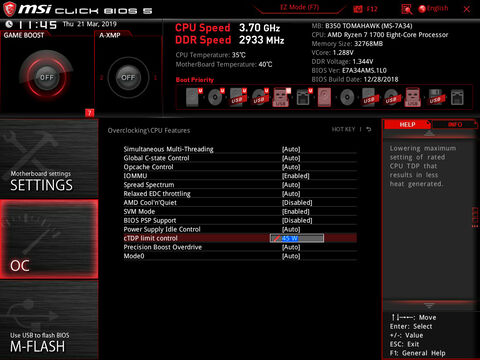Select the UEFI USB hard disk boot icon
This screenshot has width=480, height=360.
[x=238, y=97]
